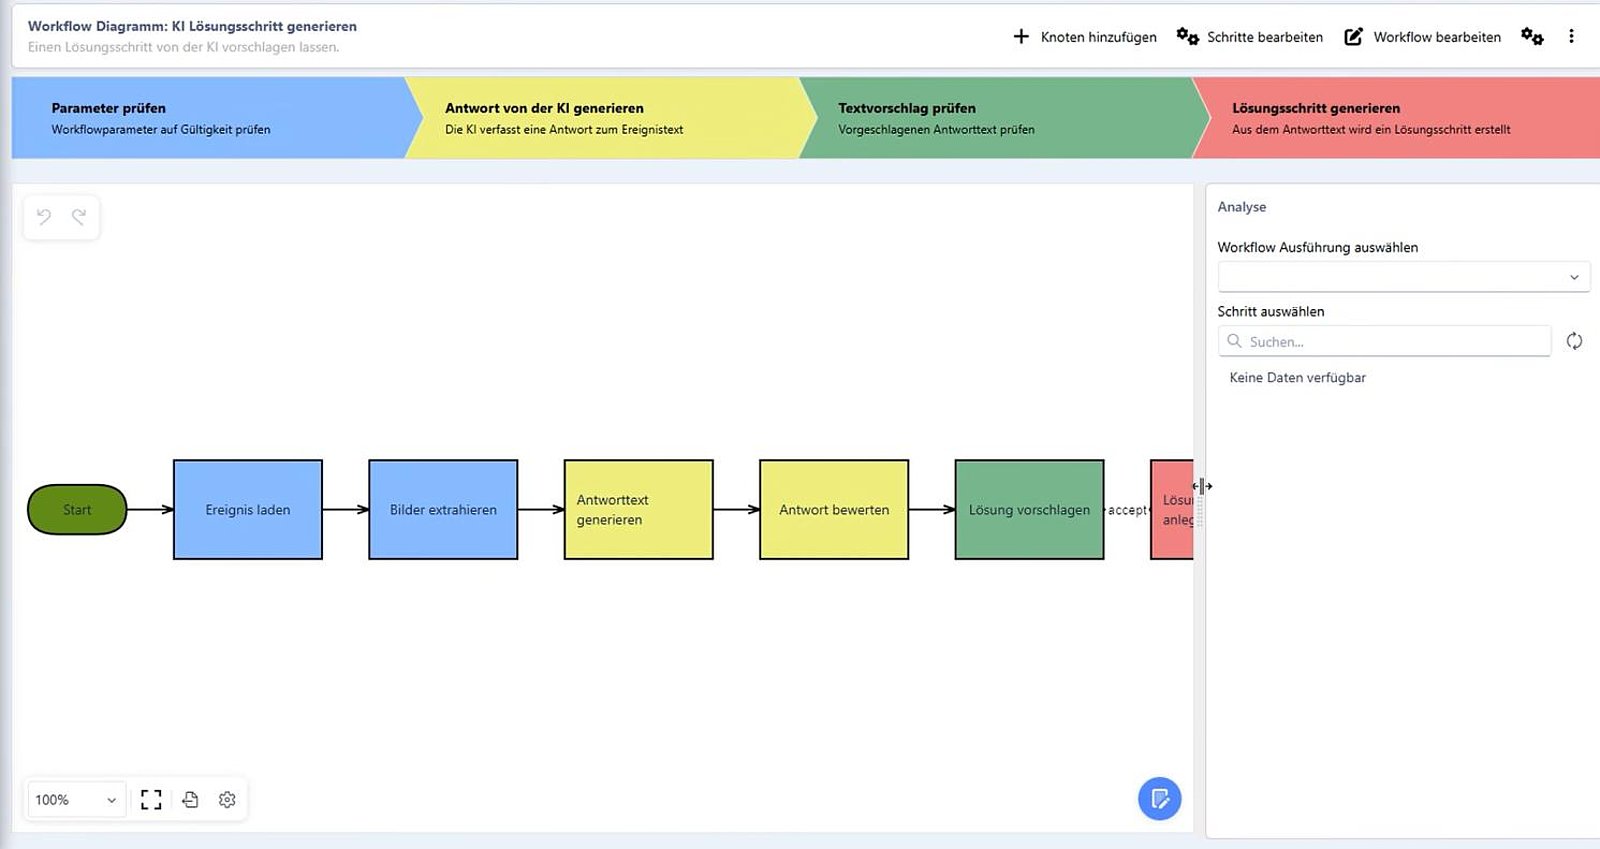This screenshot has width=1600, height=849.
Task: Click the pencil icon for Workflow bearbeiten
Action: pyautogui.click(x=1353, y=36)
